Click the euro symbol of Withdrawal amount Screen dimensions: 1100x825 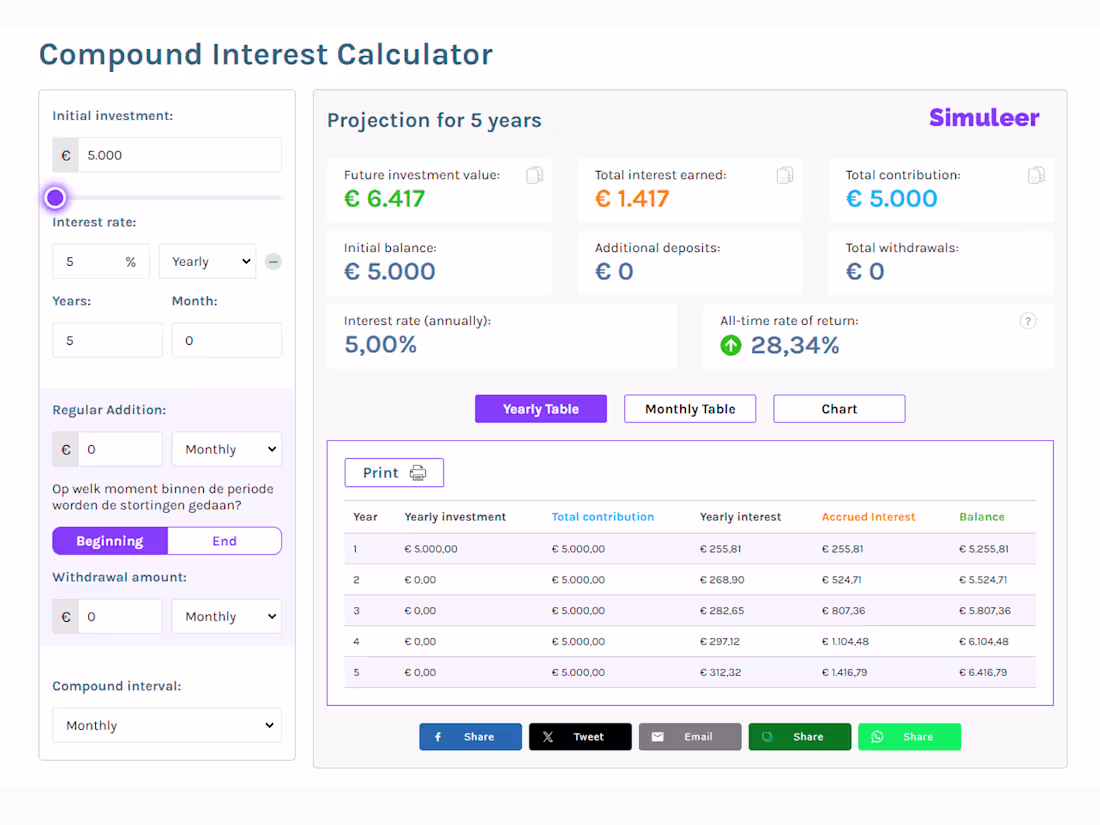pos(66,617)
